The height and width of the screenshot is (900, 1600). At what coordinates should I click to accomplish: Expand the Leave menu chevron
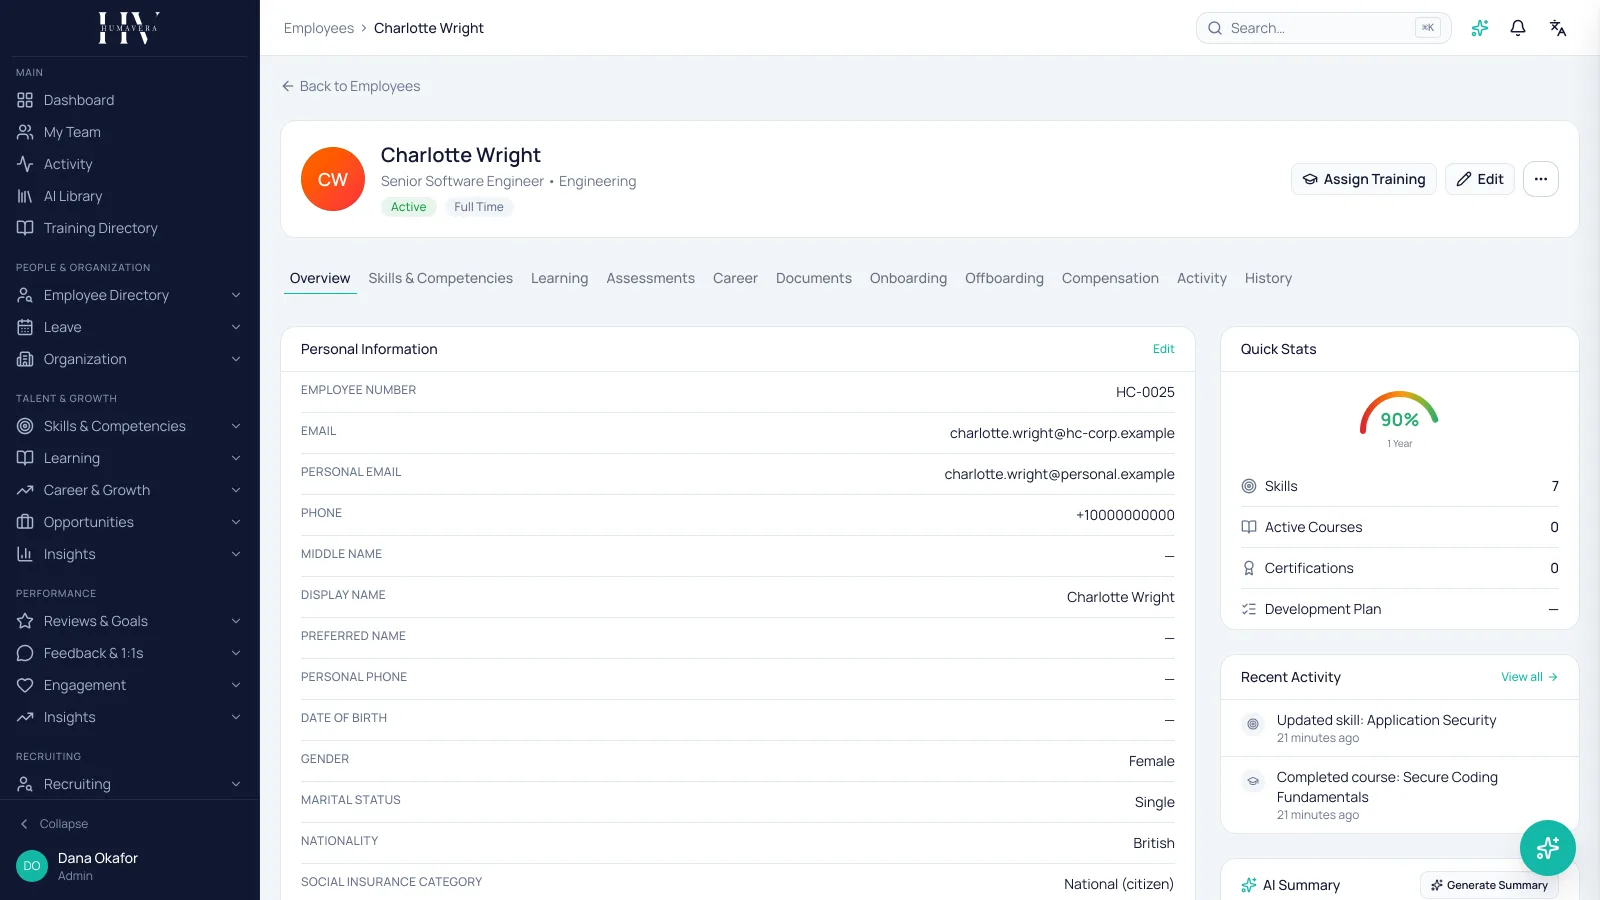[236, 327]
